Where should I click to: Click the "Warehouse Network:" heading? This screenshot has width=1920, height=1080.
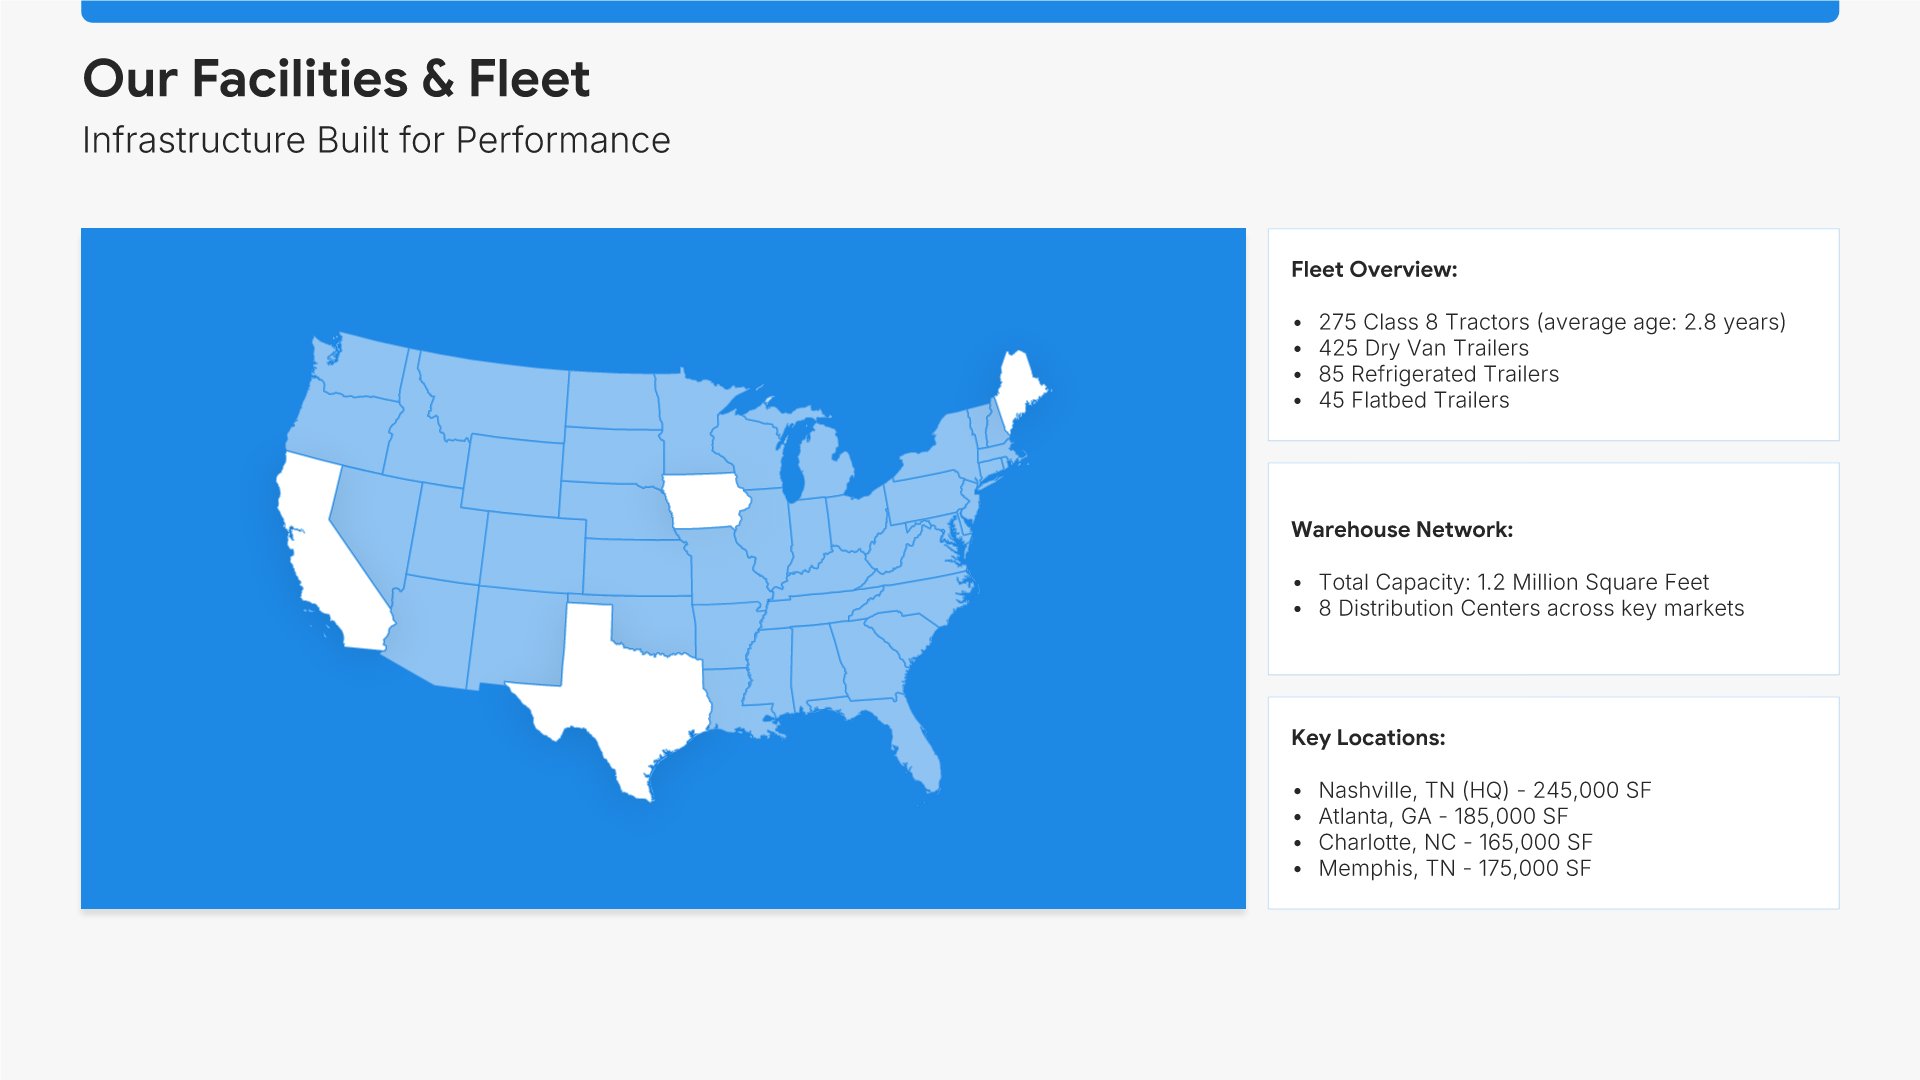(x=1402, y=530)
